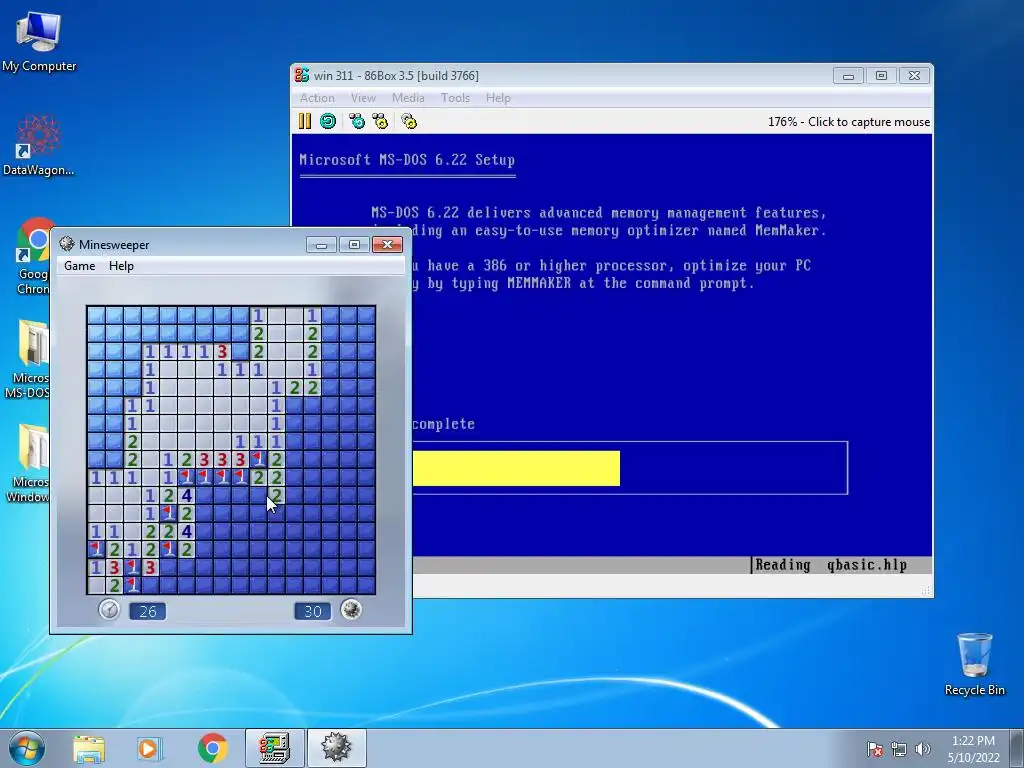Click the network icon in the system tray
1024x768 pixels.
point(899,749)
